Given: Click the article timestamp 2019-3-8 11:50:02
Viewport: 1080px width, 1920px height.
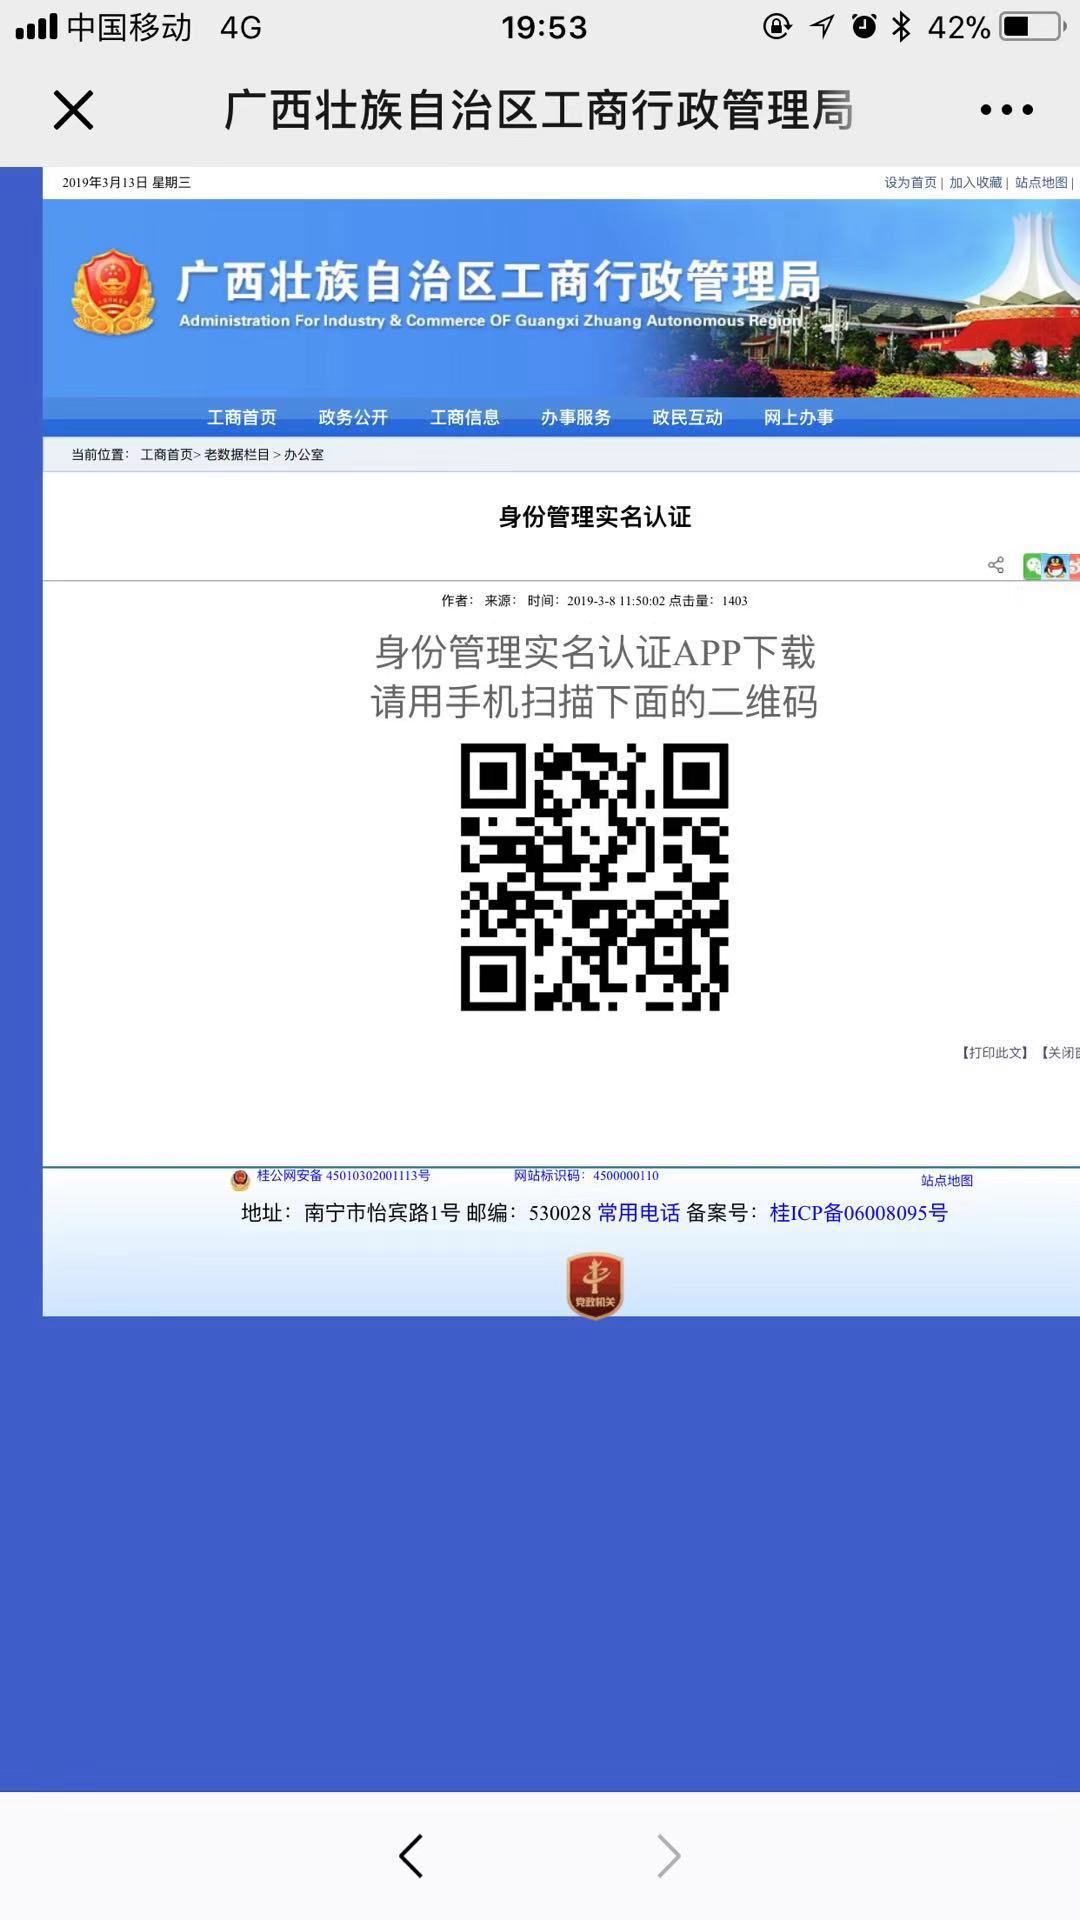Looking at the screenshot, I should pyautogui.click(x=615, y=600).
